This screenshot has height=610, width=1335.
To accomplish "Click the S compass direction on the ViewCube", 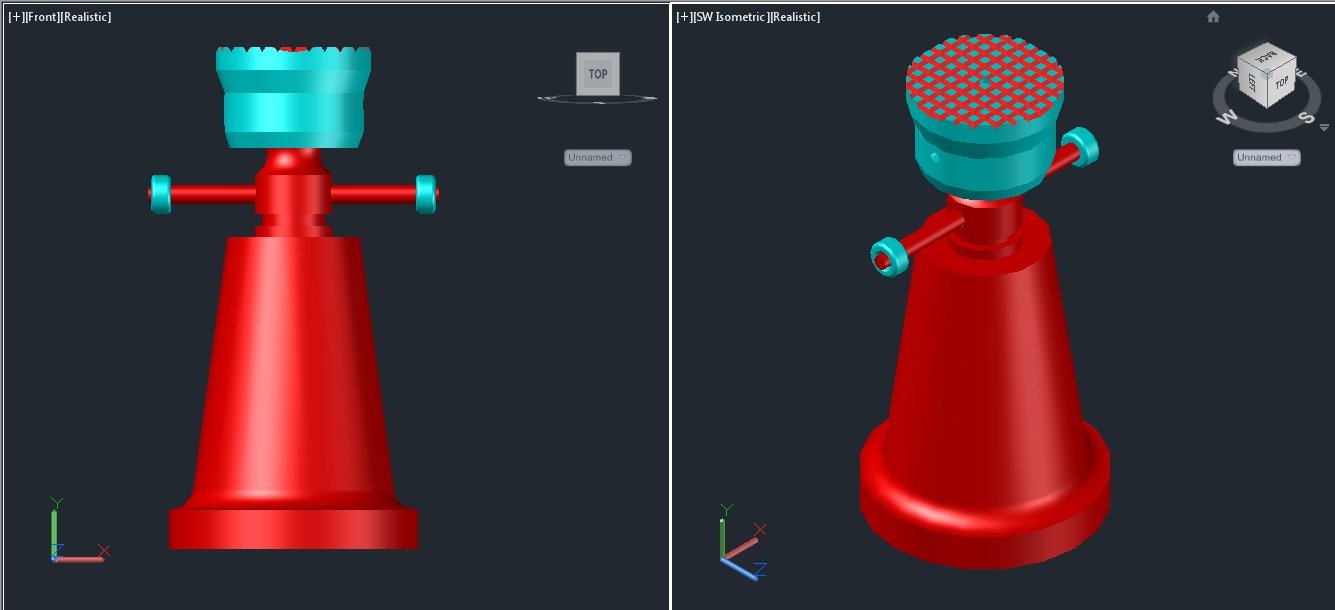I will click(1308, 116).
